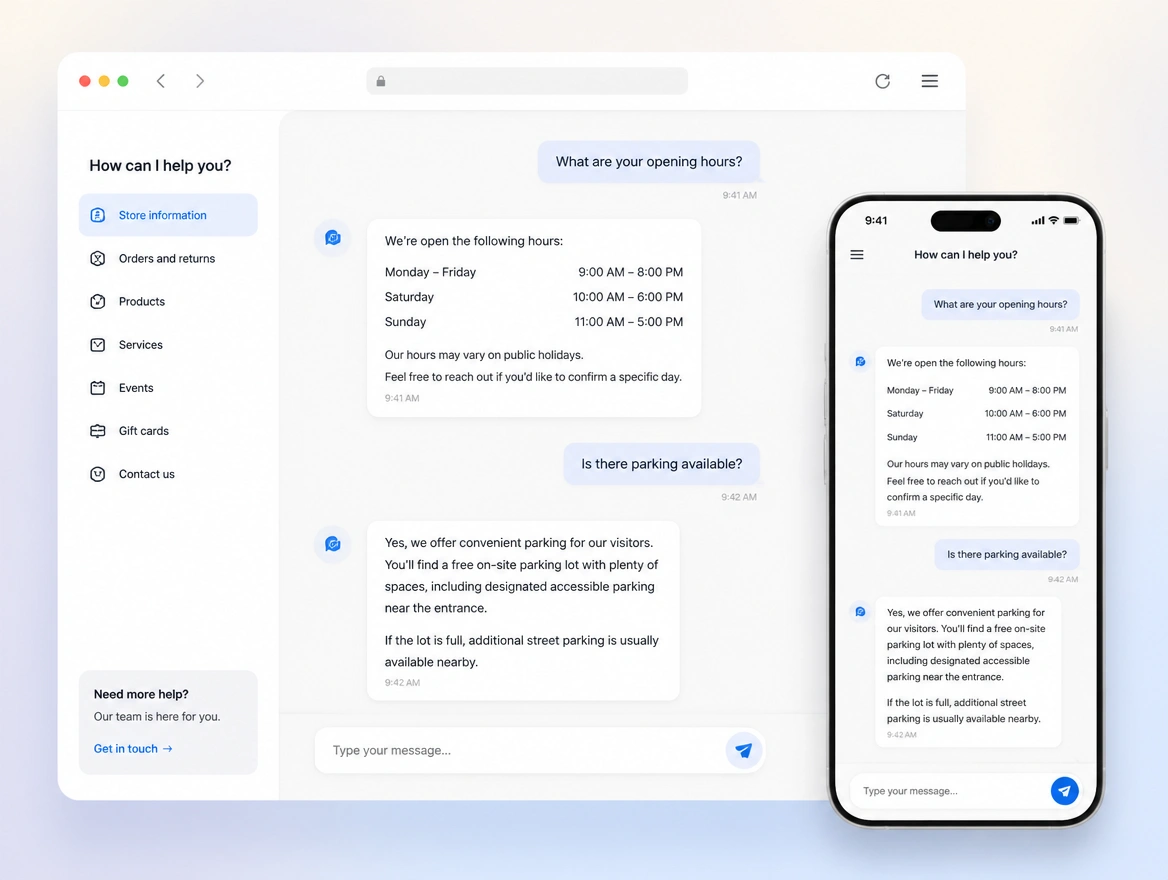
Task: Click bot avatar beside parking reply on desktop
Action: pos(333,544)
